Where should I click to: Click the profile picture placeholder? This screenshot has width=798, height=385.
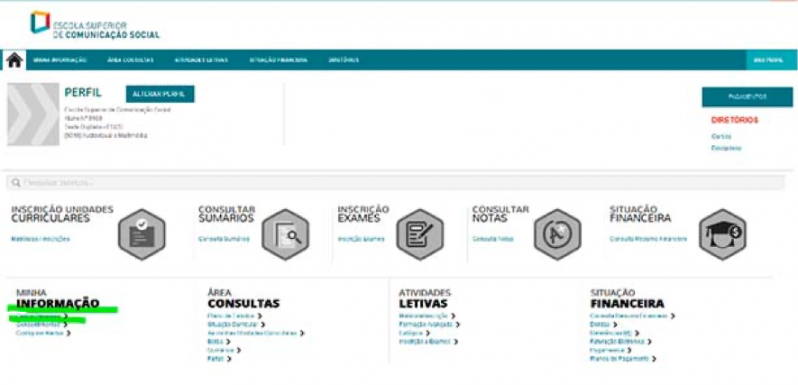[33, 114]
